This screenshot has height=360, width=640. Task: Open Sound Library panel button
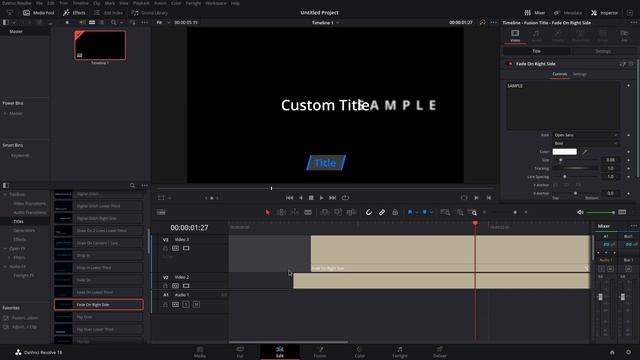click(149, 13)
